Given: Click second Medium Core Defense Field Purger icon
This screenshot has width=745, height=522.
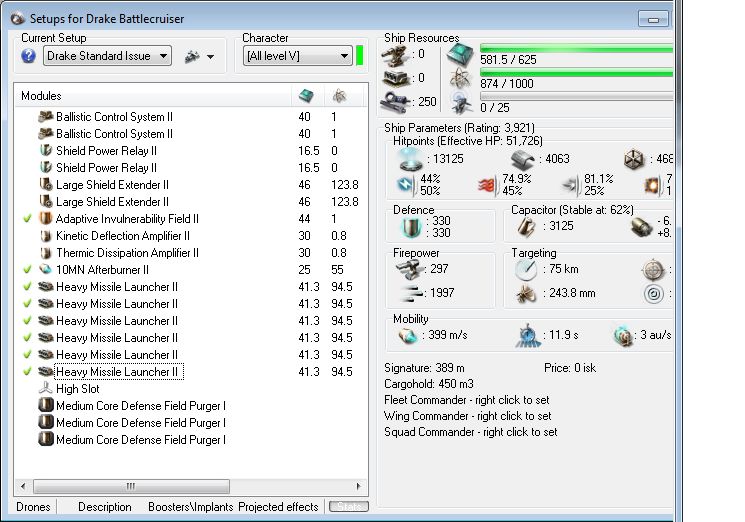Looking at the screenshot, I should (x=46, y=422).
